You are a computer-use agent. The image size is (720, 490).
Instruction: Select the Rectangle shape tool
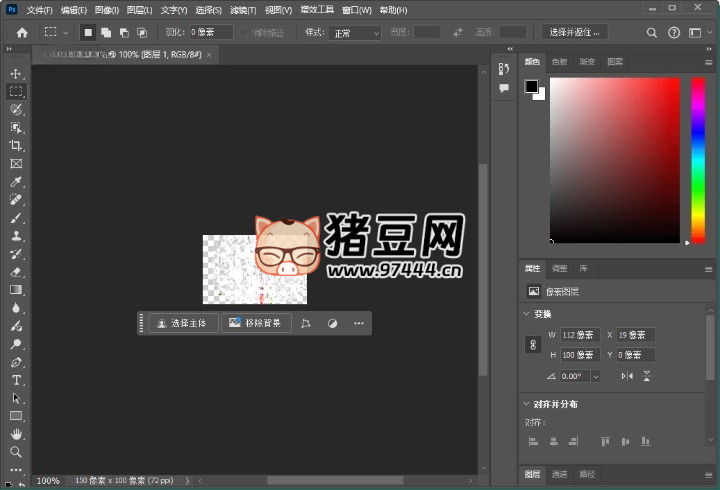16,416
